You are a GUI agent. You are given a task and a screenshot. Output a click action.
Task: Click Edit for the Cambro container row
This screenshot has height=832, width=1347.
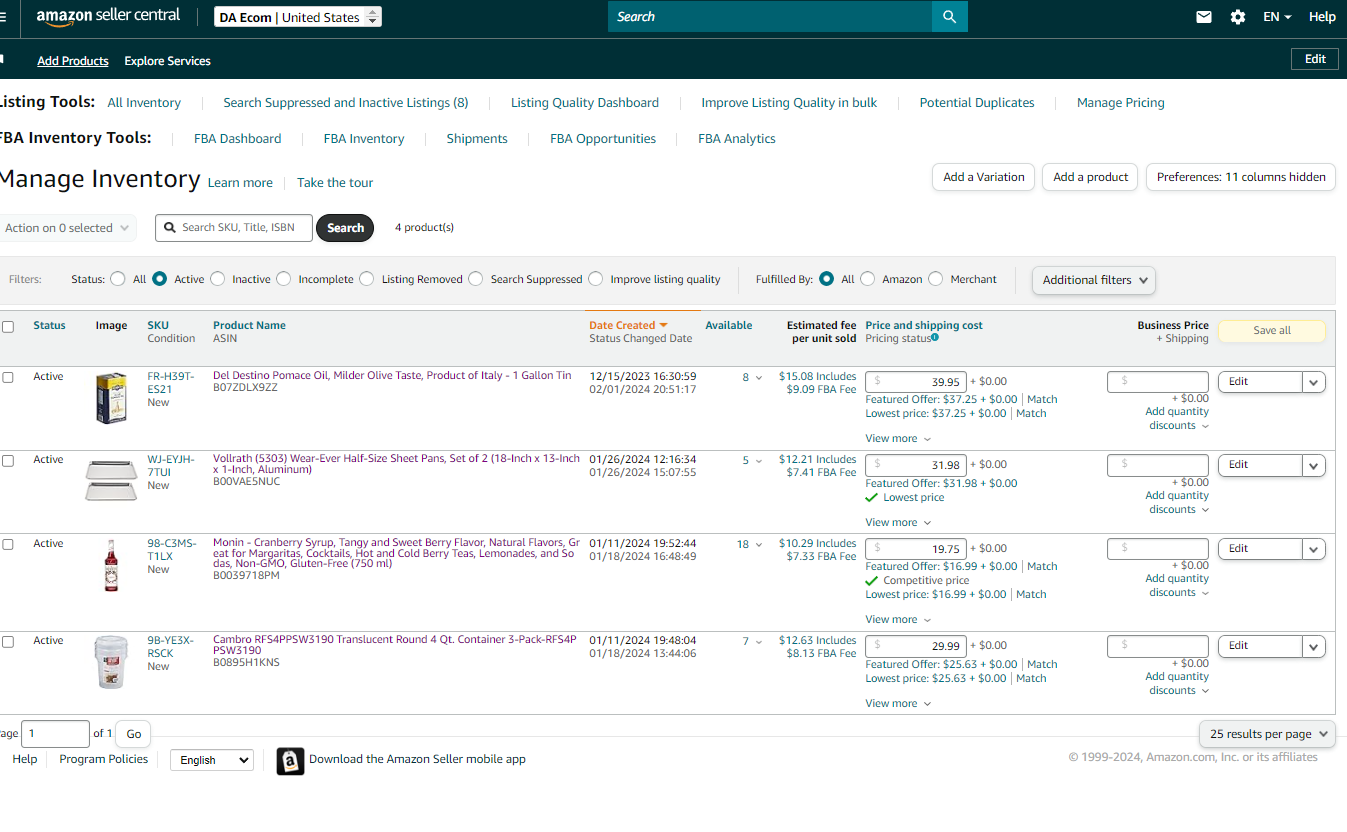pos(1260,646)
